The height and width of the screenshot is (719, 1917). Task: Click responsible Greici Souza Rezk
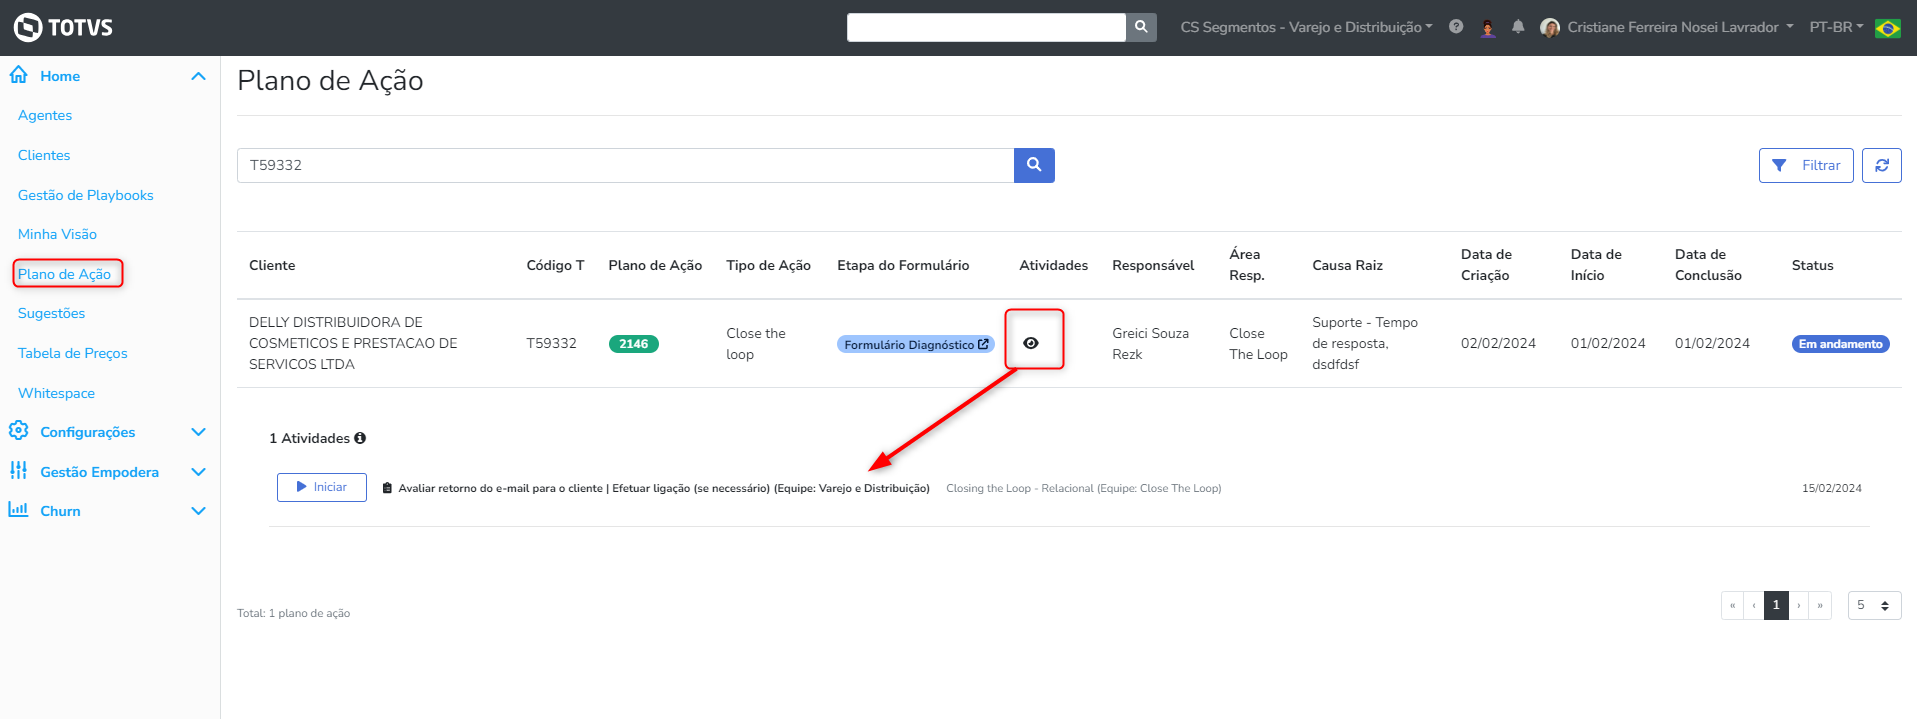[x=1150, y=344]
